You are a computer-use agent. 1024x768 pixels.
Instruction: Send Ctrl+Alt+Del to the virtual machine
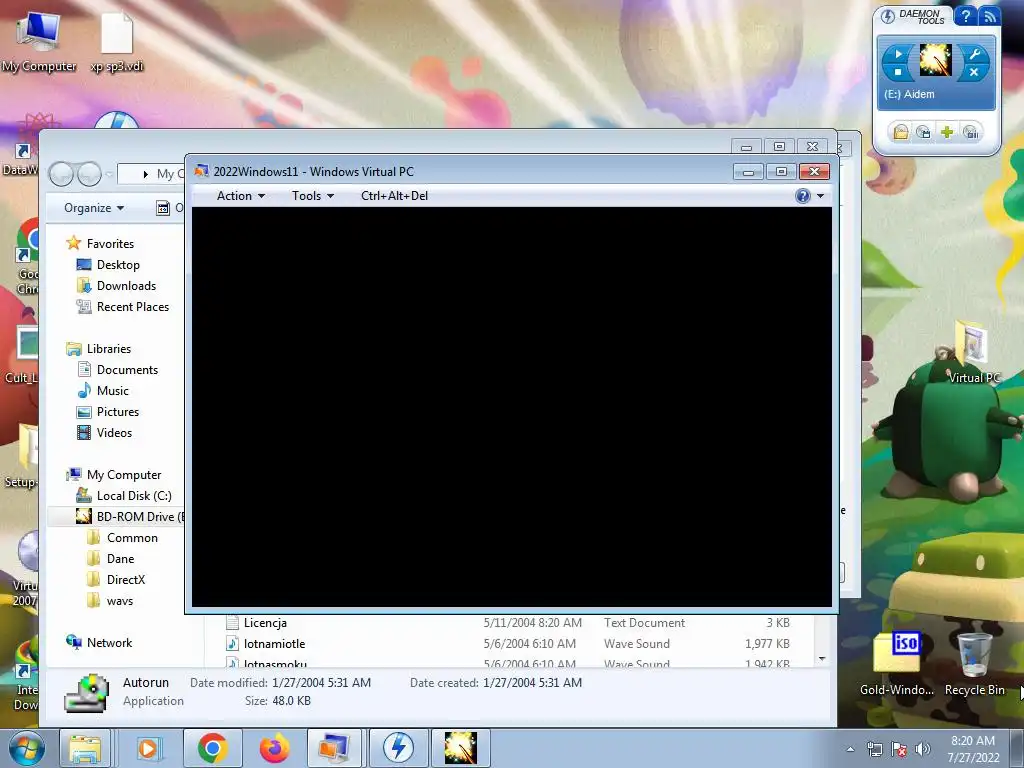point(394,196)
